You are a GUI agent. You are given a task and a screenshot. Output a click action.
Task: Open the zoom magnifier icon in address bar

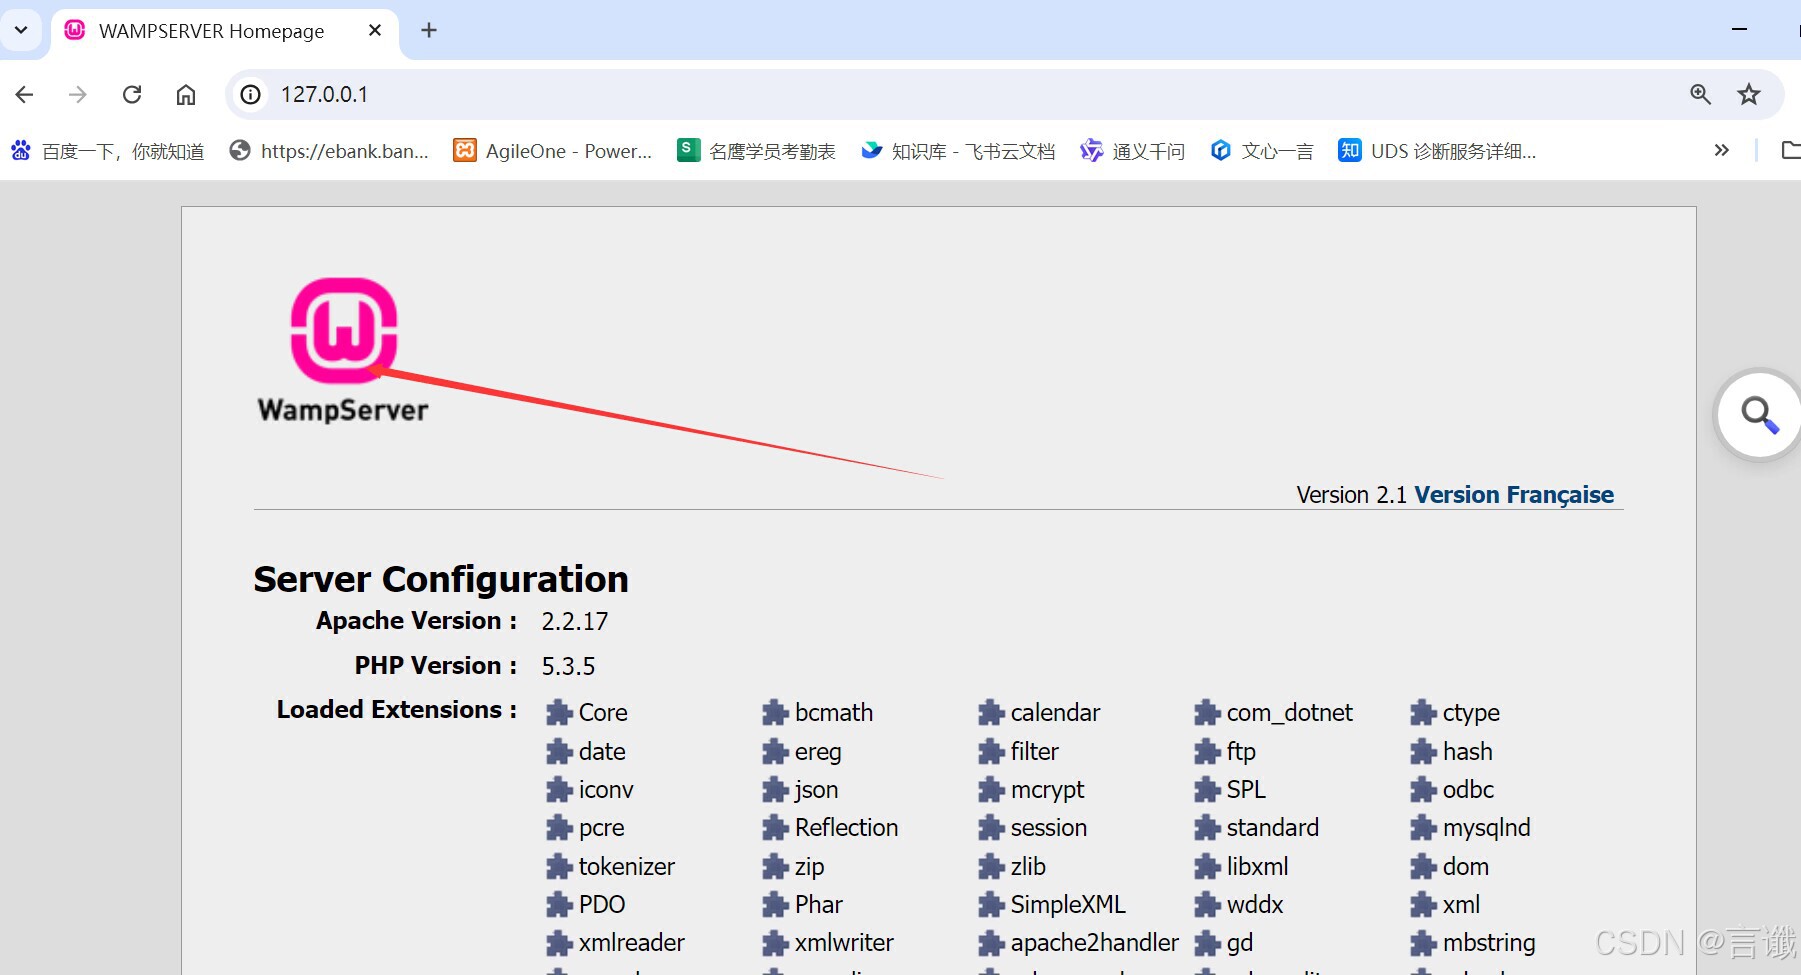(x=1700, y=94)
